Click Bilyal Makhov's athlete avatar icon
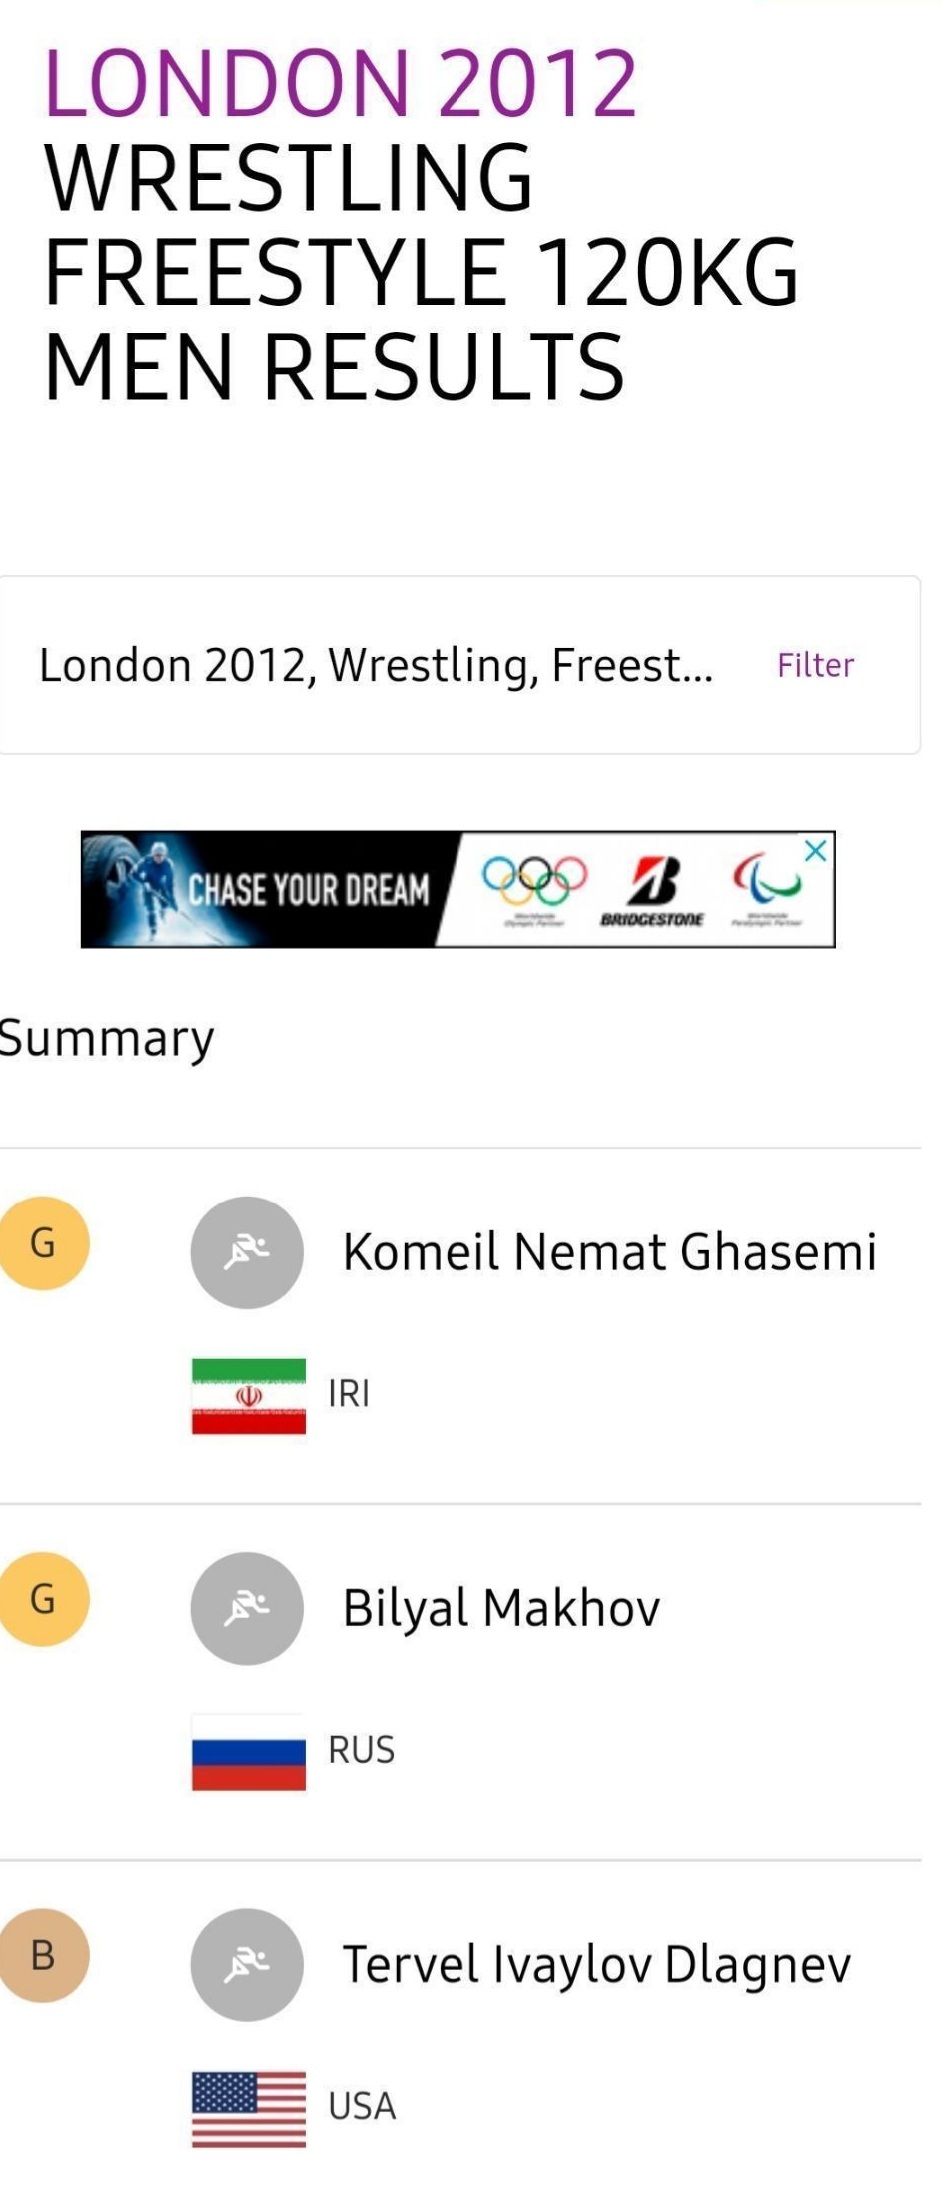Viewport: 942px width, 2204px height. pos(247,1608)
